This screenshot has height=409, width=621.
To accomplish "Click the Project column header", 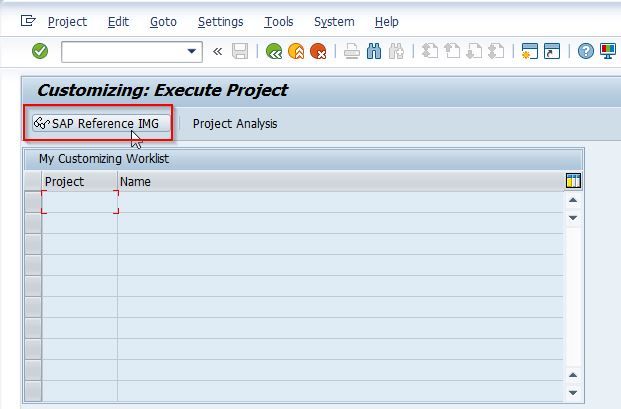I will click(79, 181).
